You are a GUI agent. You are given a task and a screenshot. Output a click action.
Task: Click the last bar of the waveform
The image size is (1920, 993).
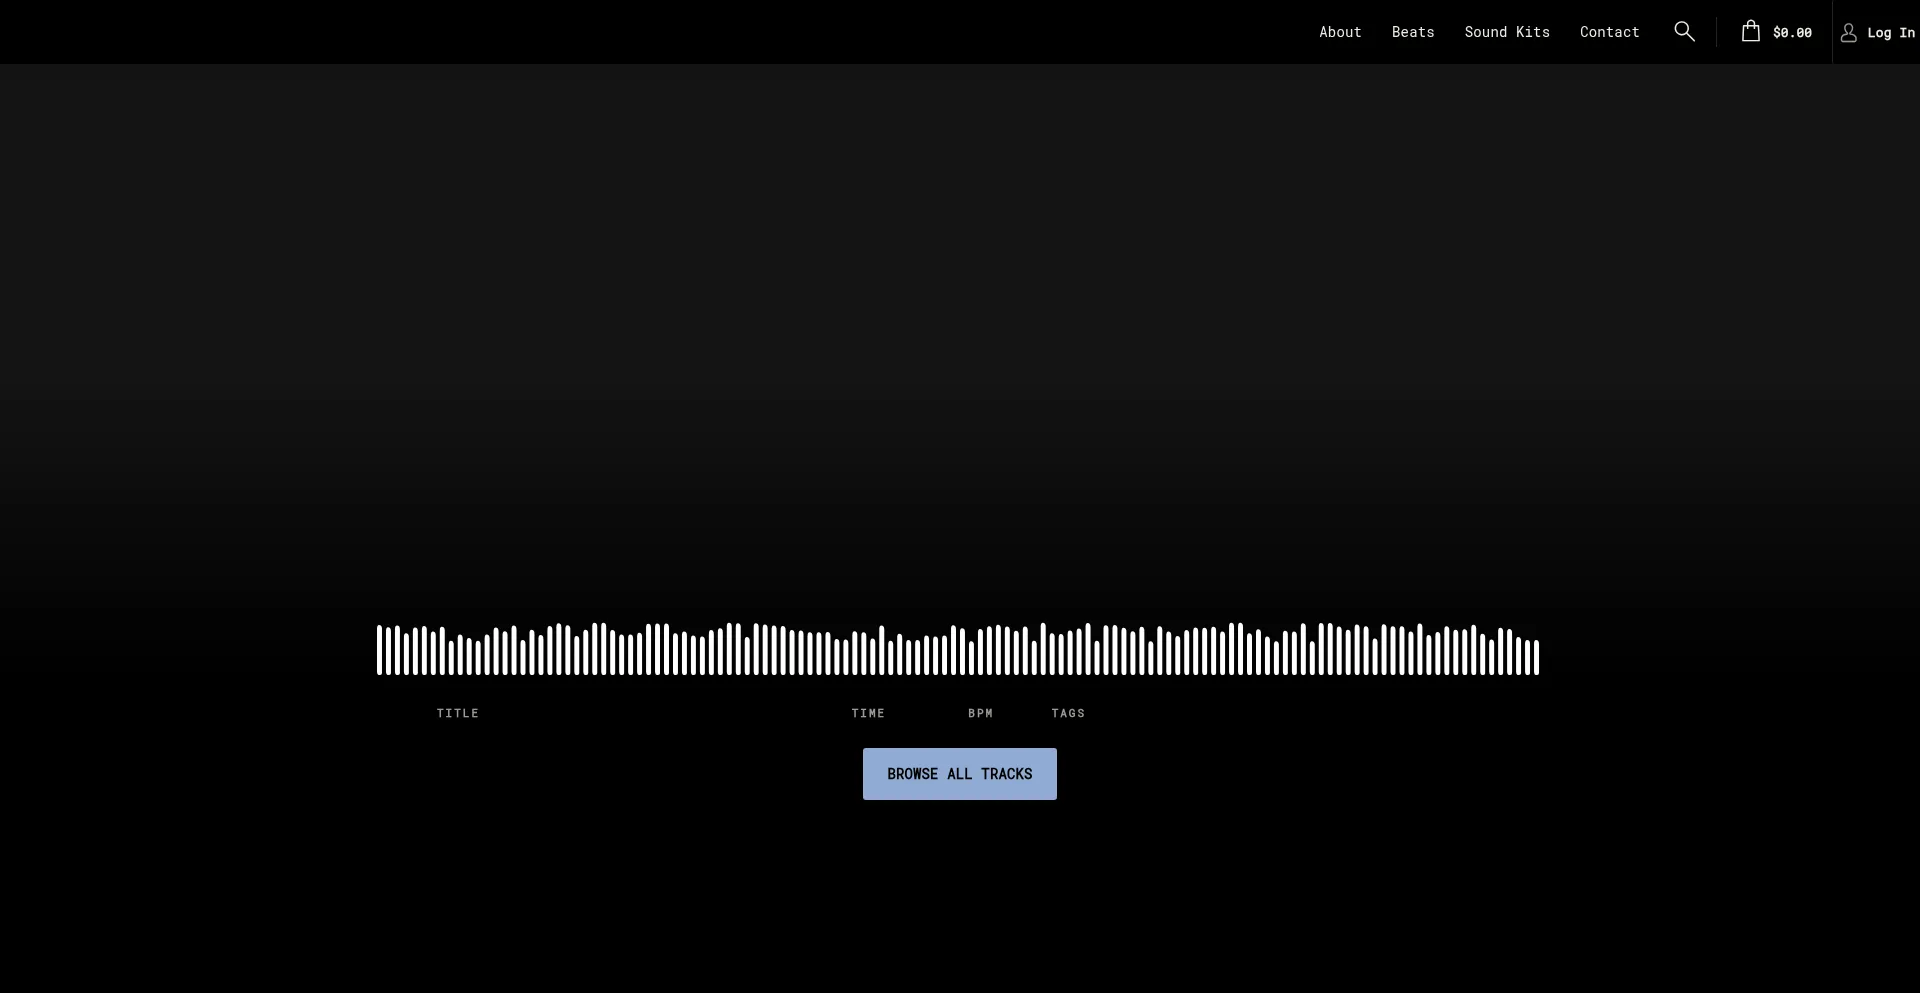coord(1536,657)
